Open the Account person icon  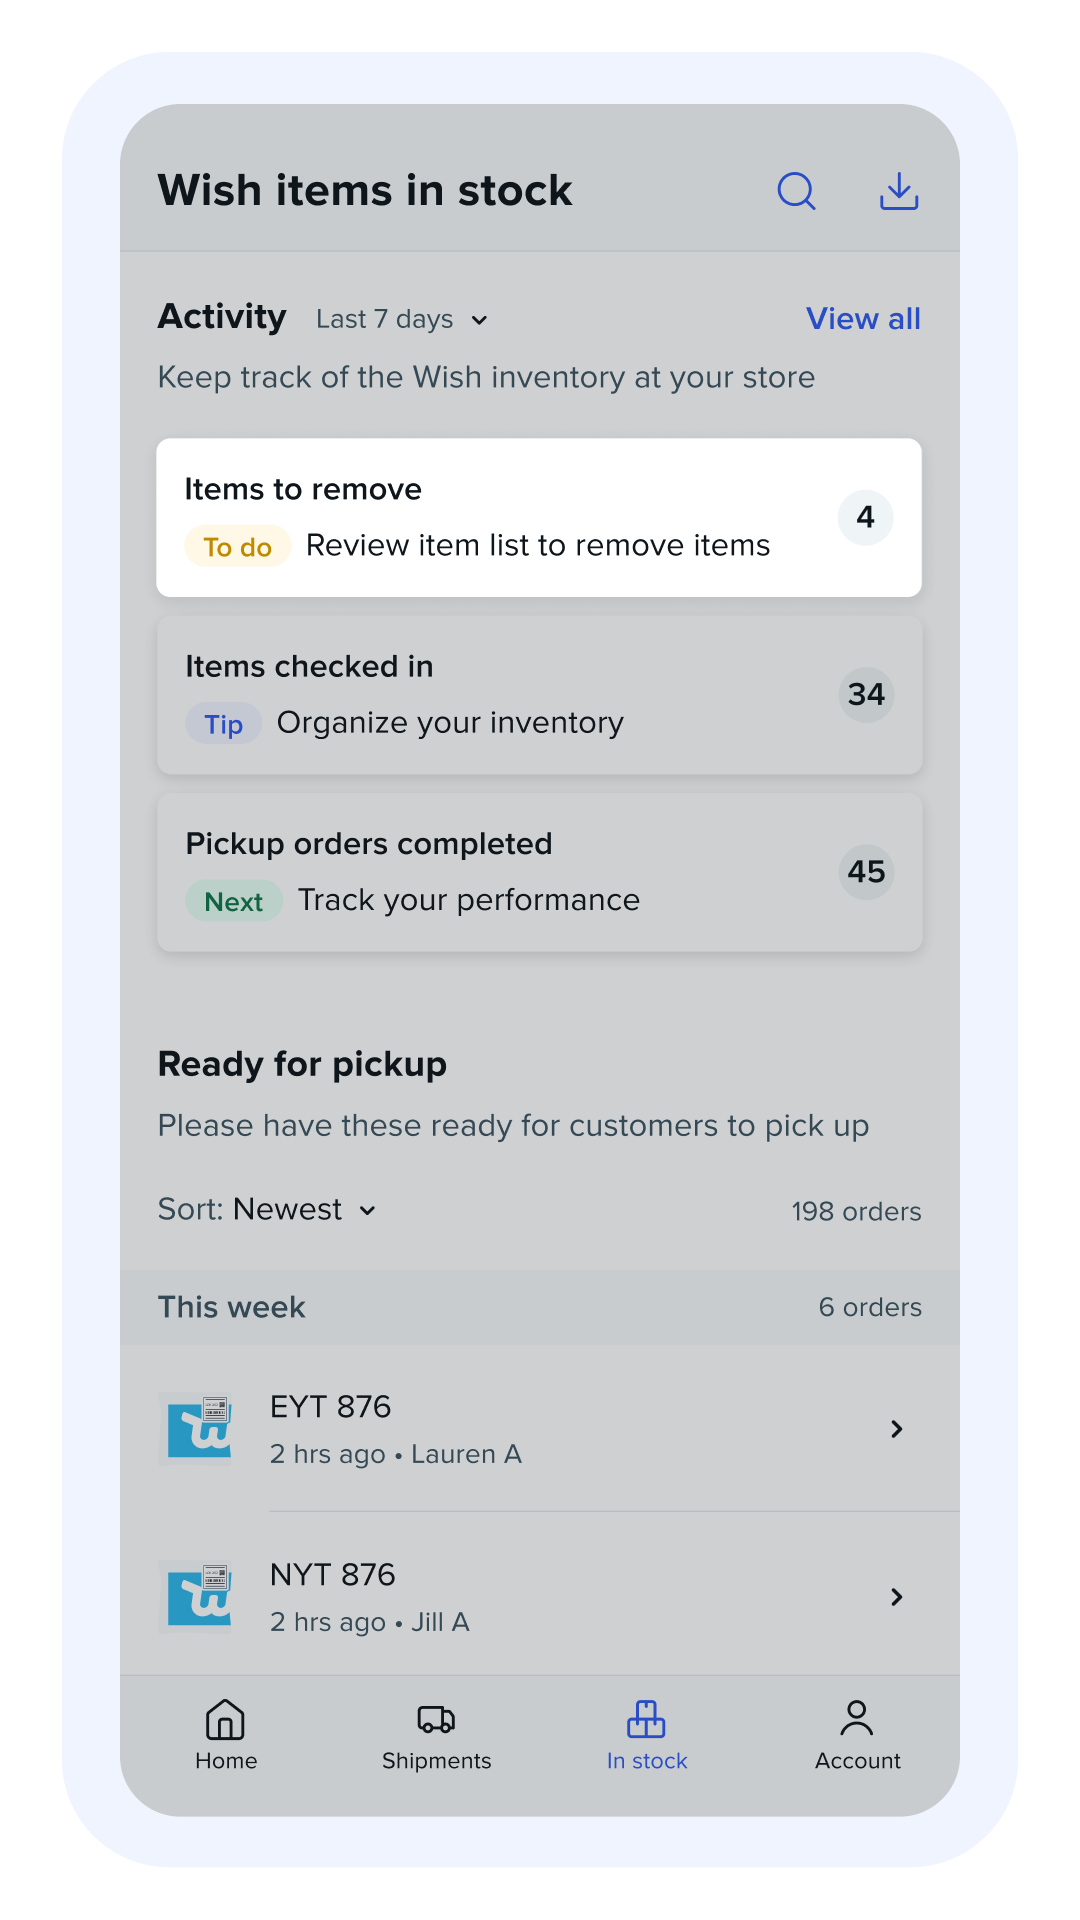coord(857,1720)
